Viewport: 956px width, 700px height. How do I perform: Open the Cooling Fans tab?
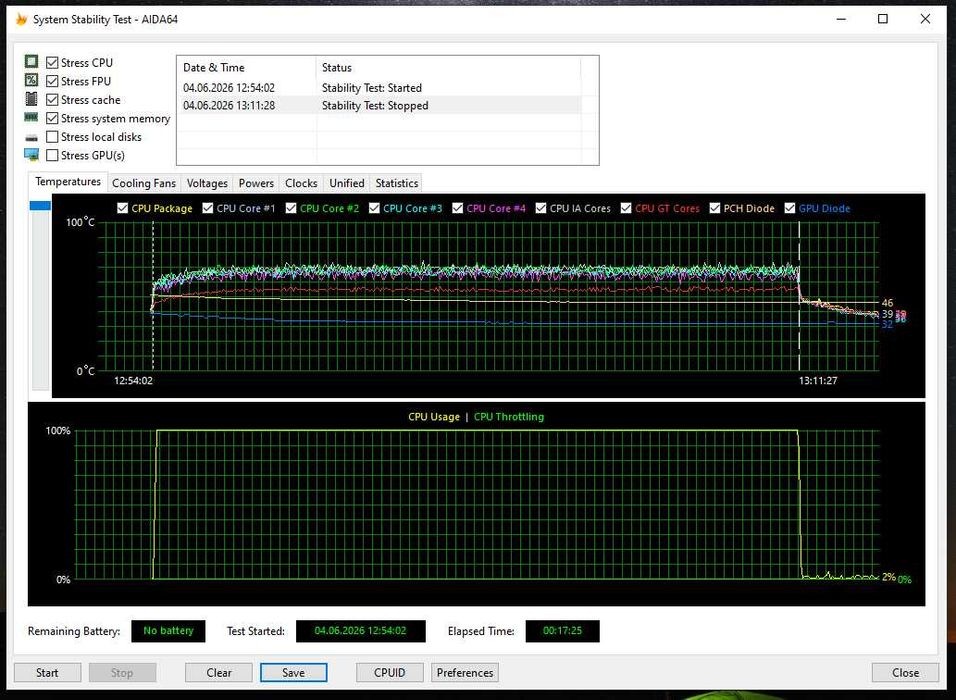click(x=144, y=183)
